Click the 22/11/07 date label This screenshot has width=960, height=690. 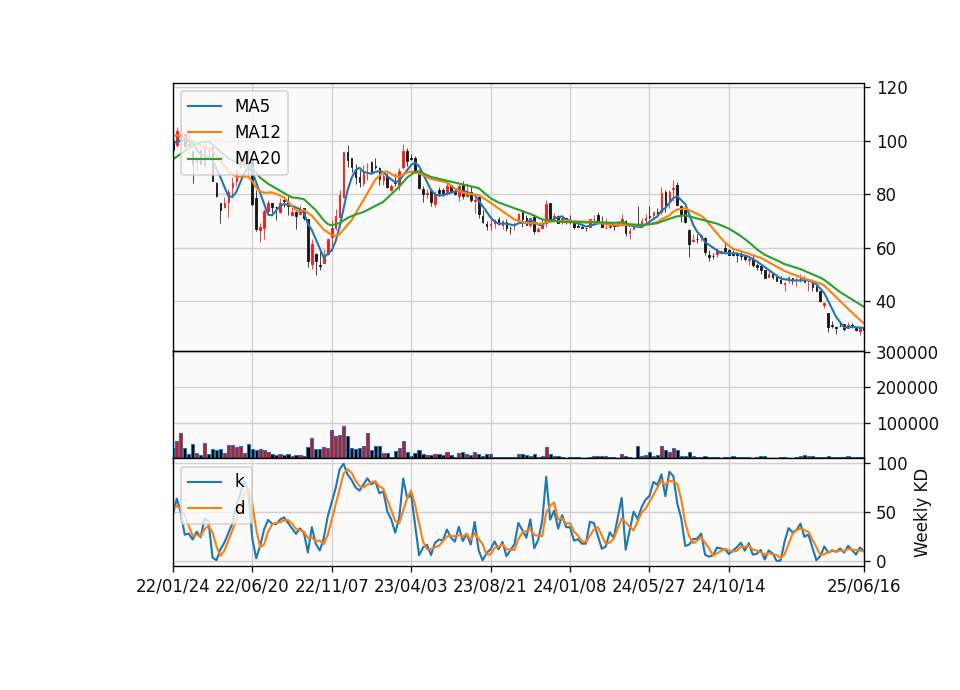pos(332,586)
